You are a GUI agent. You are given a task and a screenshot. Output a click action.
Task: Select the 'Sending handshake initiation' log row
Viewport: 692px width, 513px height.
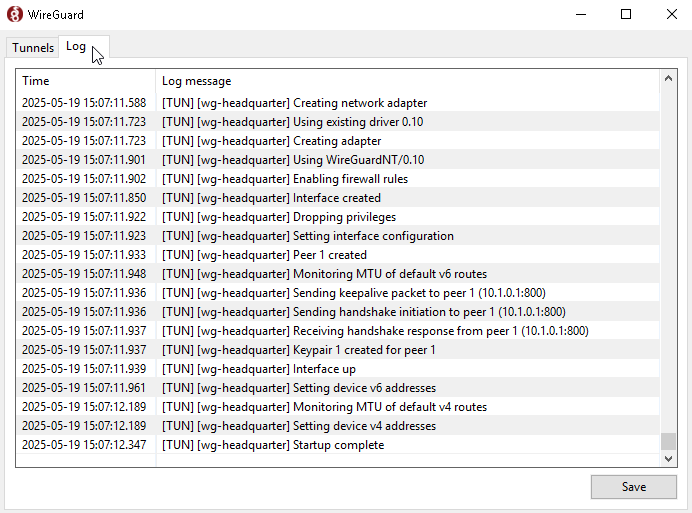pyautogui.click(x=338, y=312)
